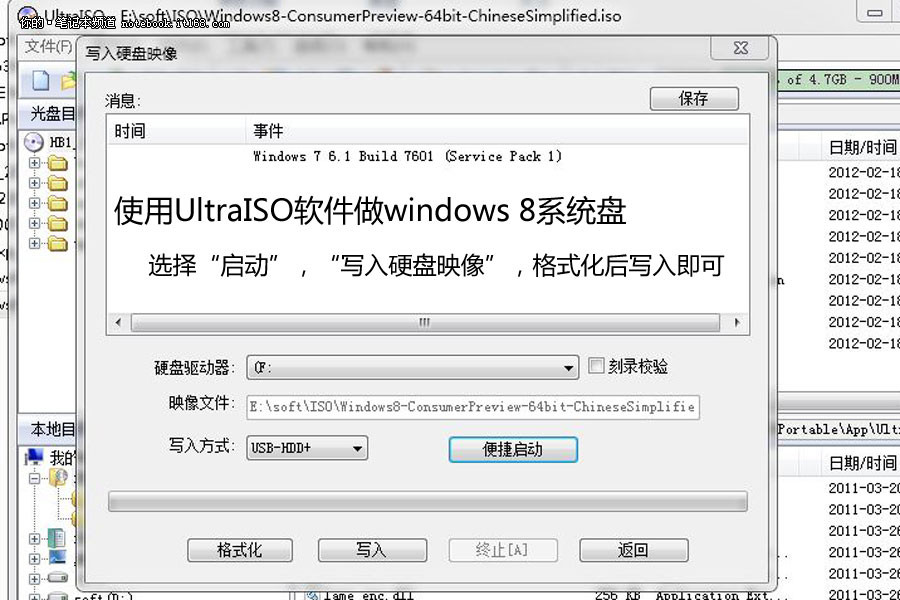Click the New file toolbar icon
Viewport: 900px width, 600px height.
41,80
